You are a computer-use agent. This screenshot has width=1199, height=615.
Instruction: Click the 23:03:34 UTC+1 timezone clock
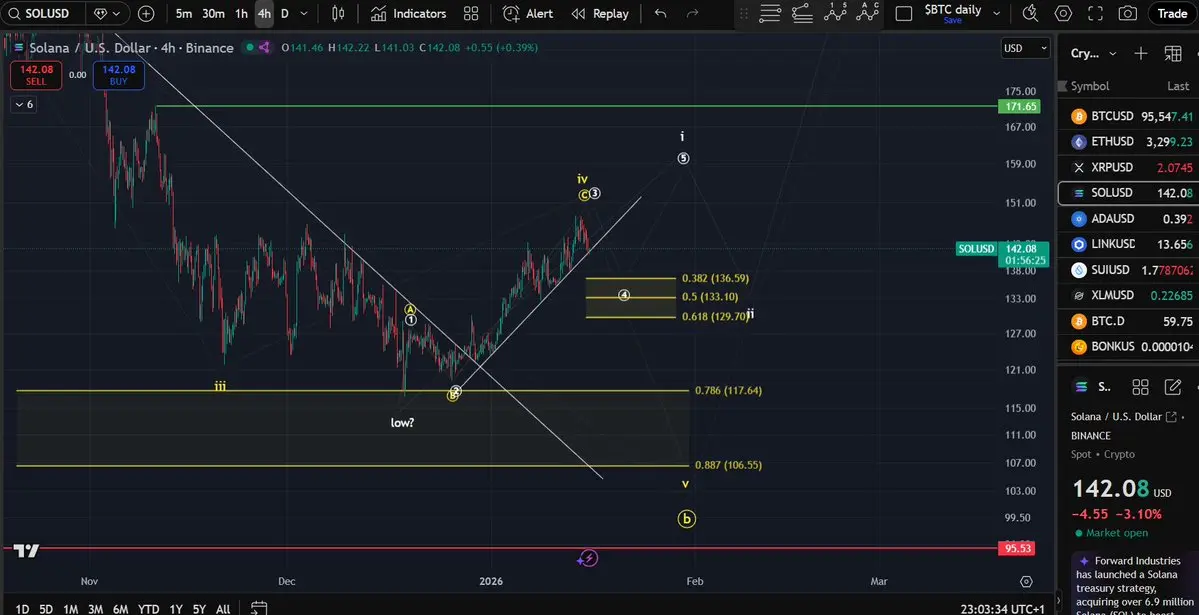click(x=1002, y=609)
